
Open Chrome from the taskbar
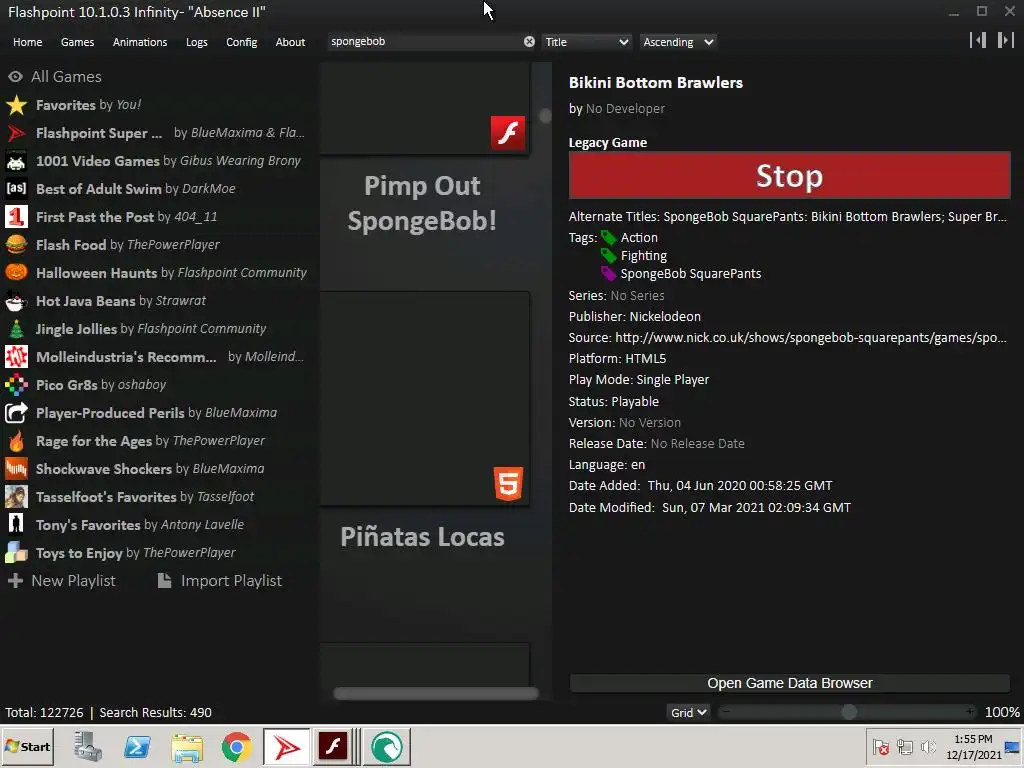coord(236,747)
